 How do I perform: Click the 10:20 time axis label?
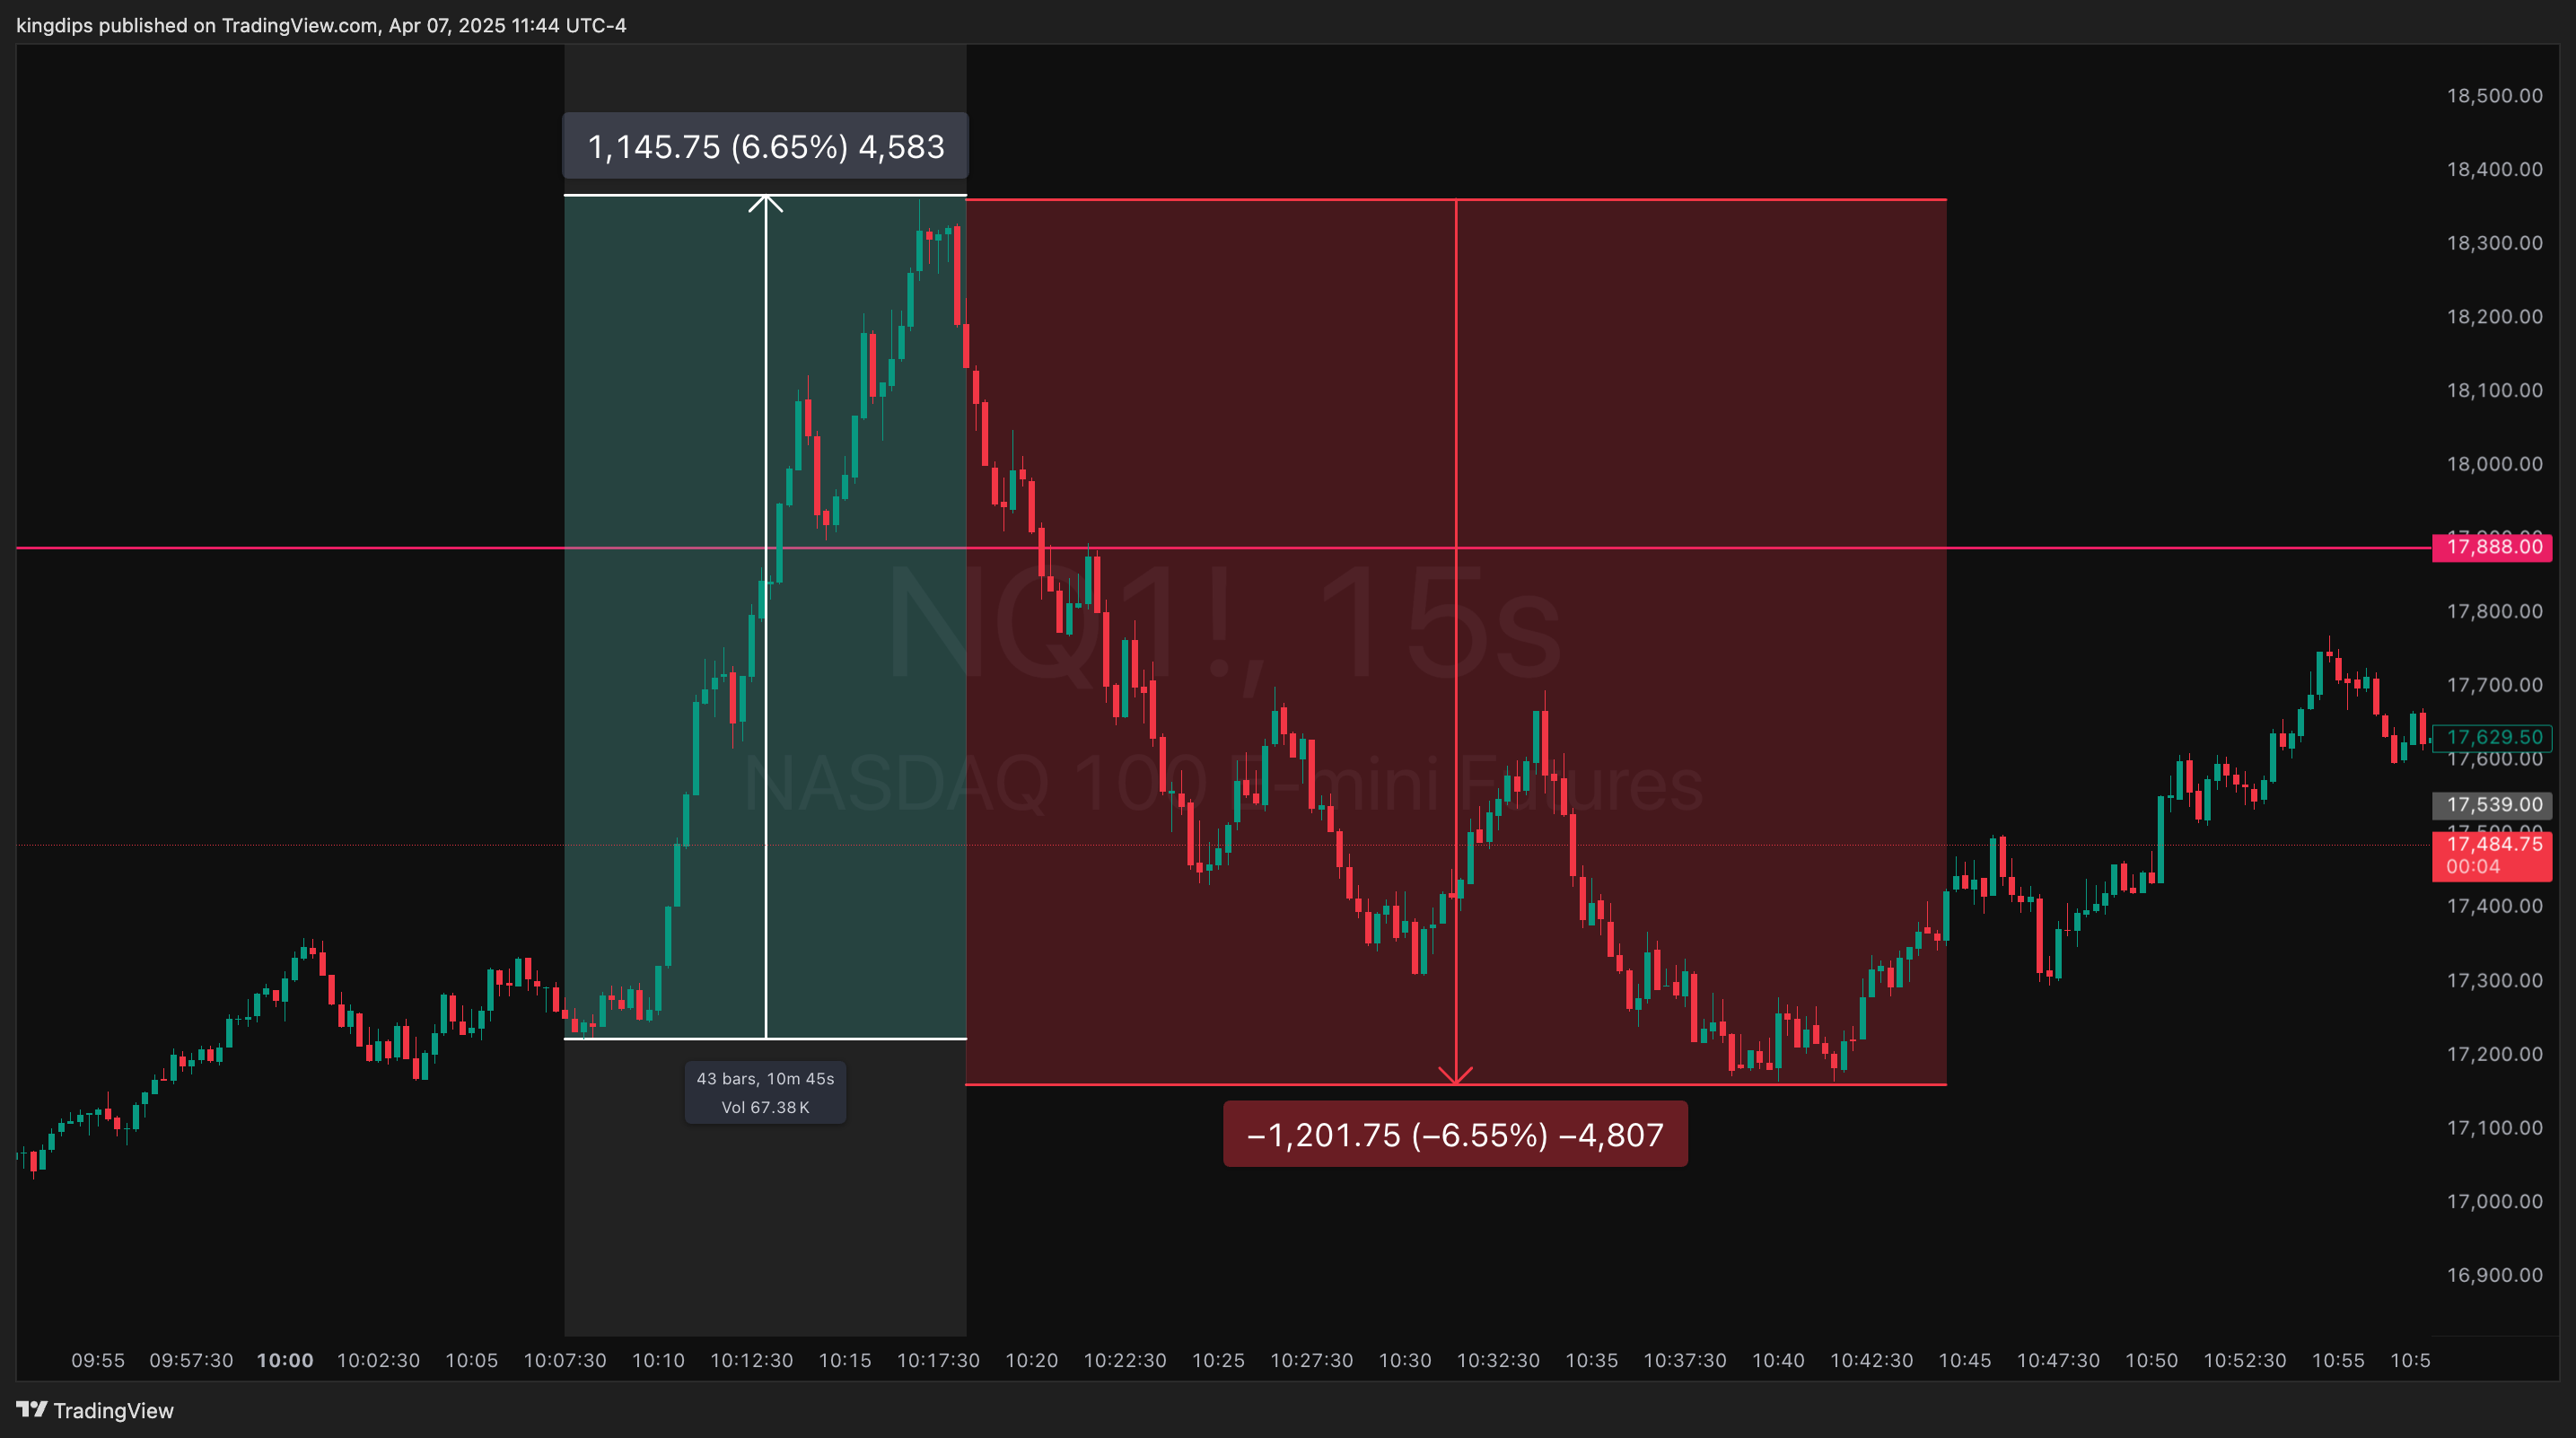pos(1031,1360)
